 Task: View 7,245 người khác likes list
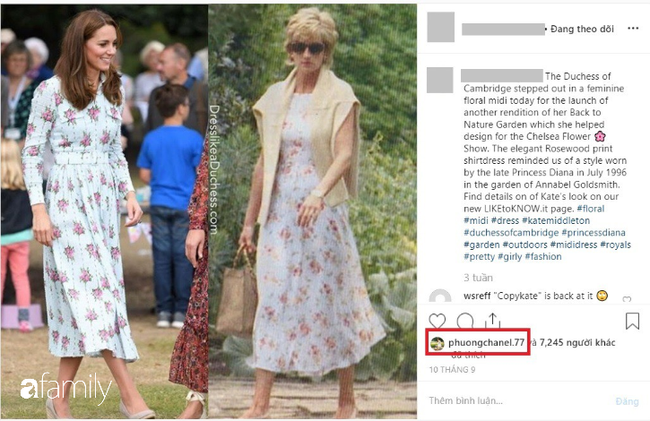(577, 343)
